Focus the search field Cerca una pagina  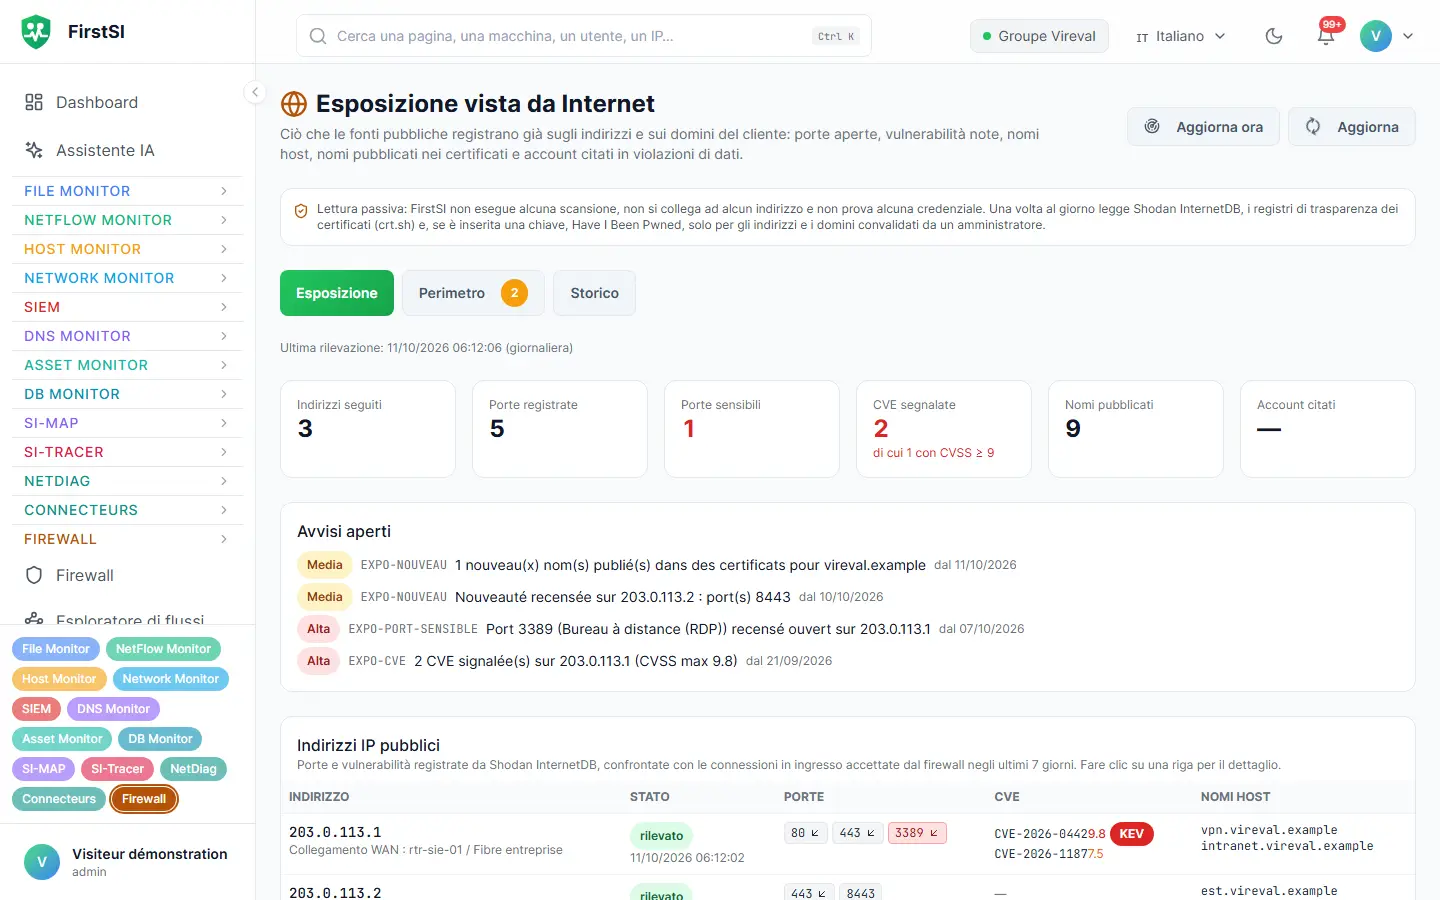(584, 36)
